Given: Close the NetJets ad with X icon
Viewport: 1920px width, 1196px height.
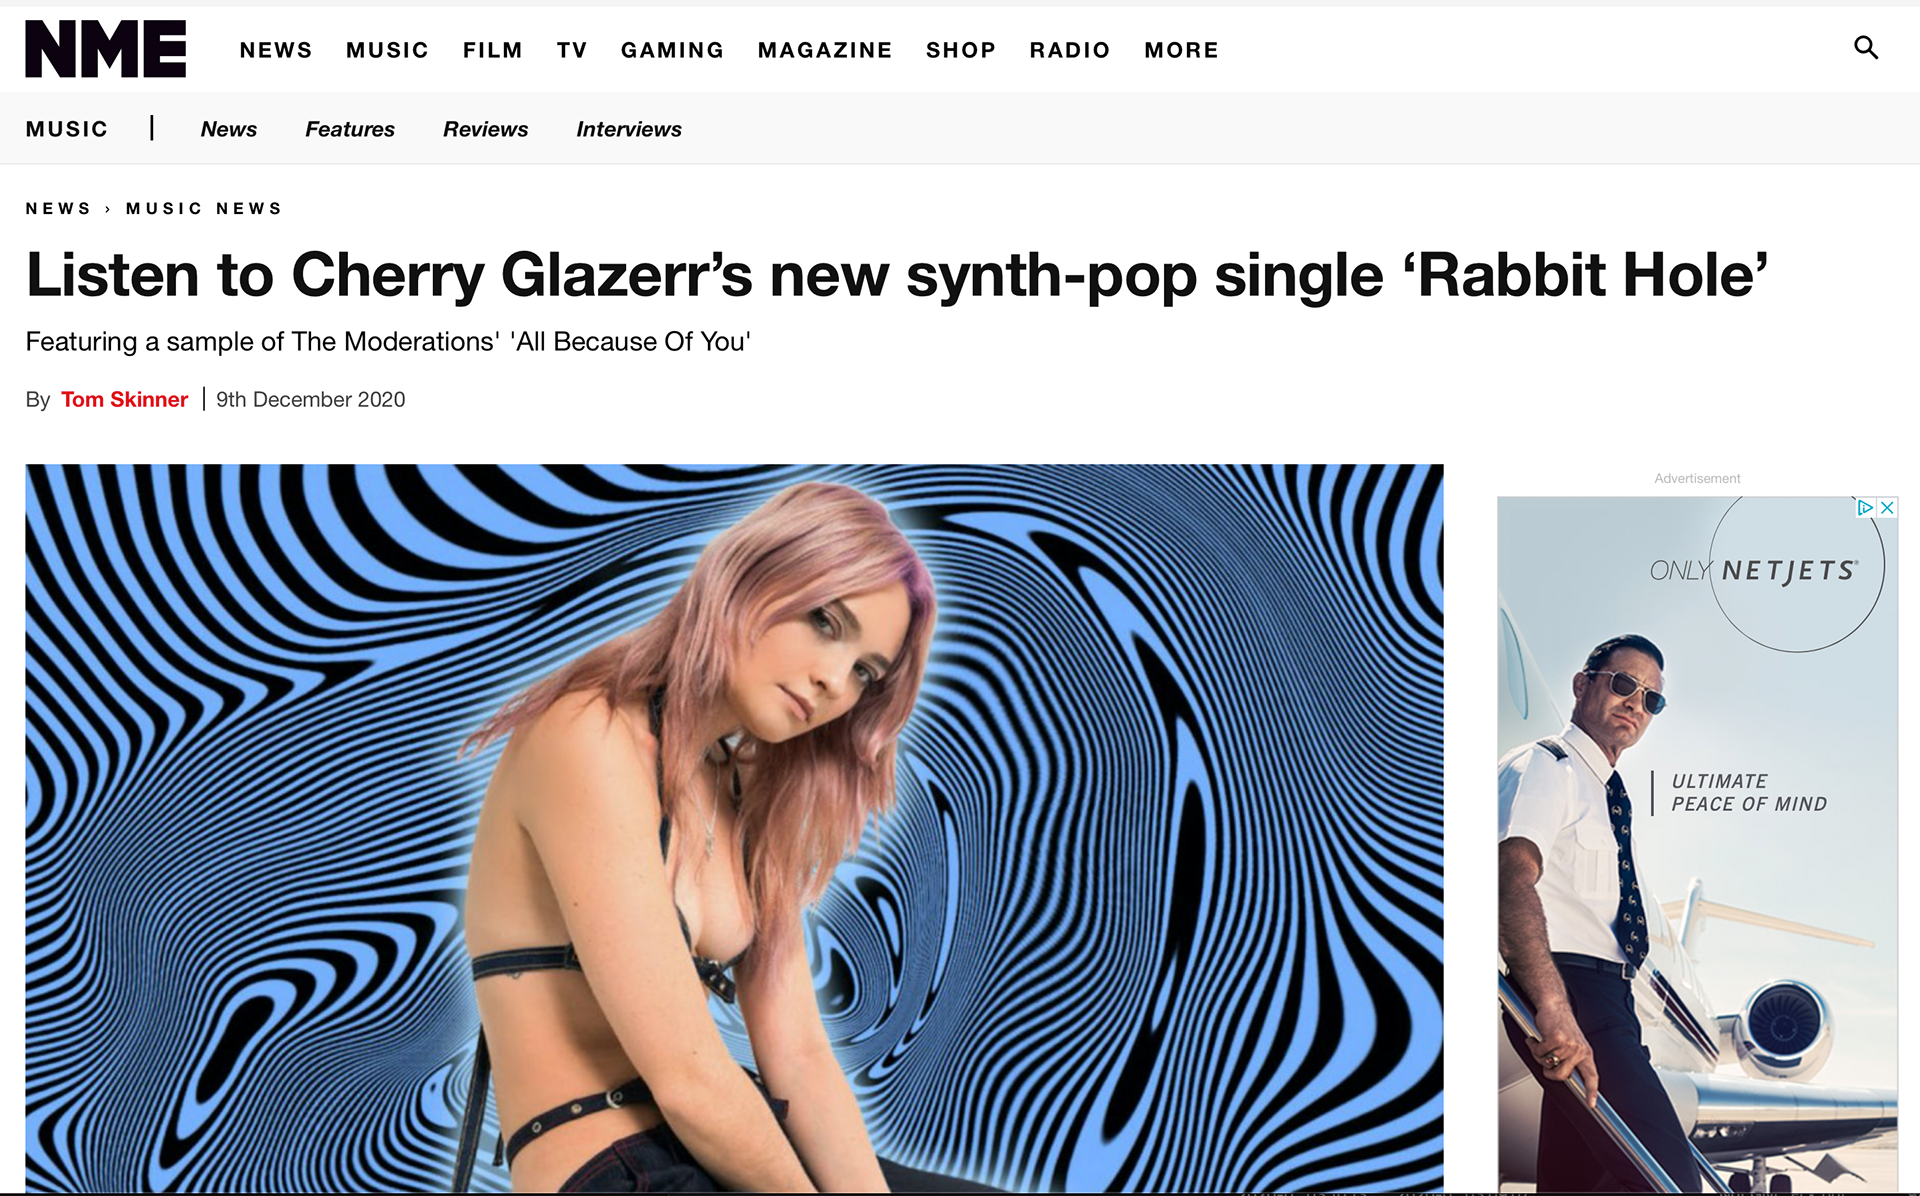Looking at the screenshot, I should [1887, 508].
